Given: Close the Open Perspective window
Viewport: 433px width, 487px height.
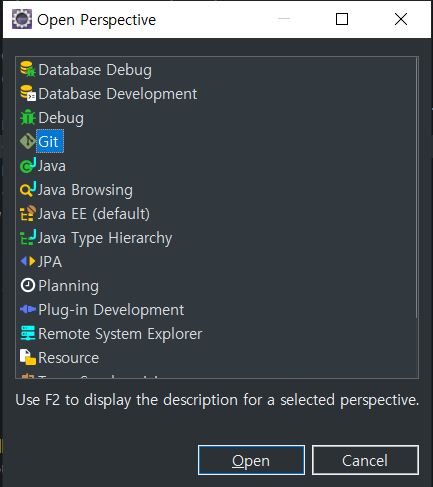Looking at the screenshot, I should tap(401, 19).
